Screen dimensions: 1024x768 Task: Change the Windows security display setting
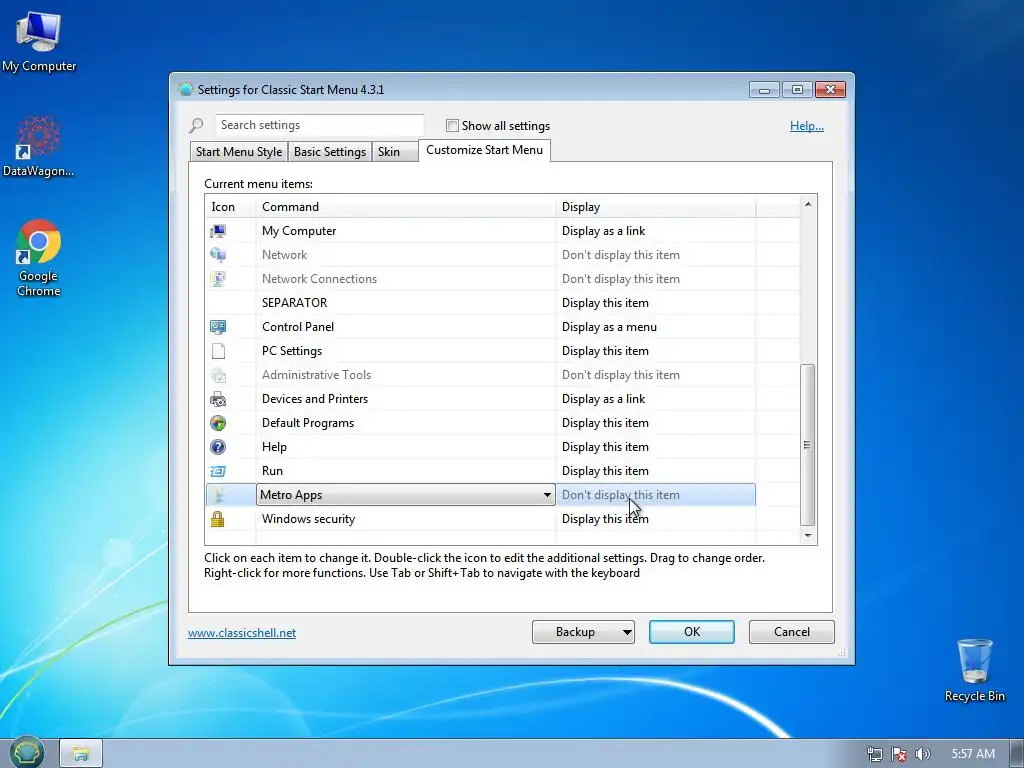pyautogui.click(x=656, y=519)
